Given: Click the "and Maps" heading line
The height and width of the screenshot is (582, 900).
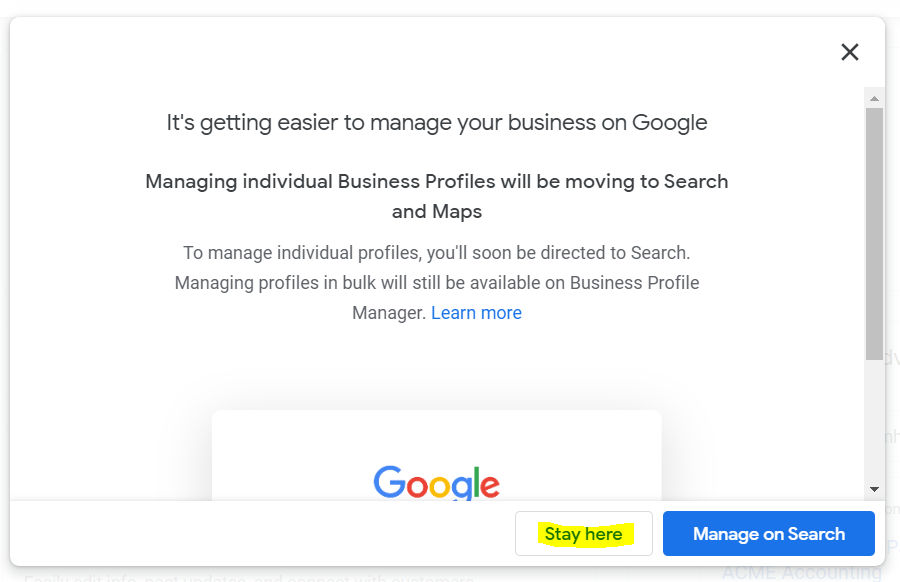Looking at the screenshot, I should [x=437, y=212].
